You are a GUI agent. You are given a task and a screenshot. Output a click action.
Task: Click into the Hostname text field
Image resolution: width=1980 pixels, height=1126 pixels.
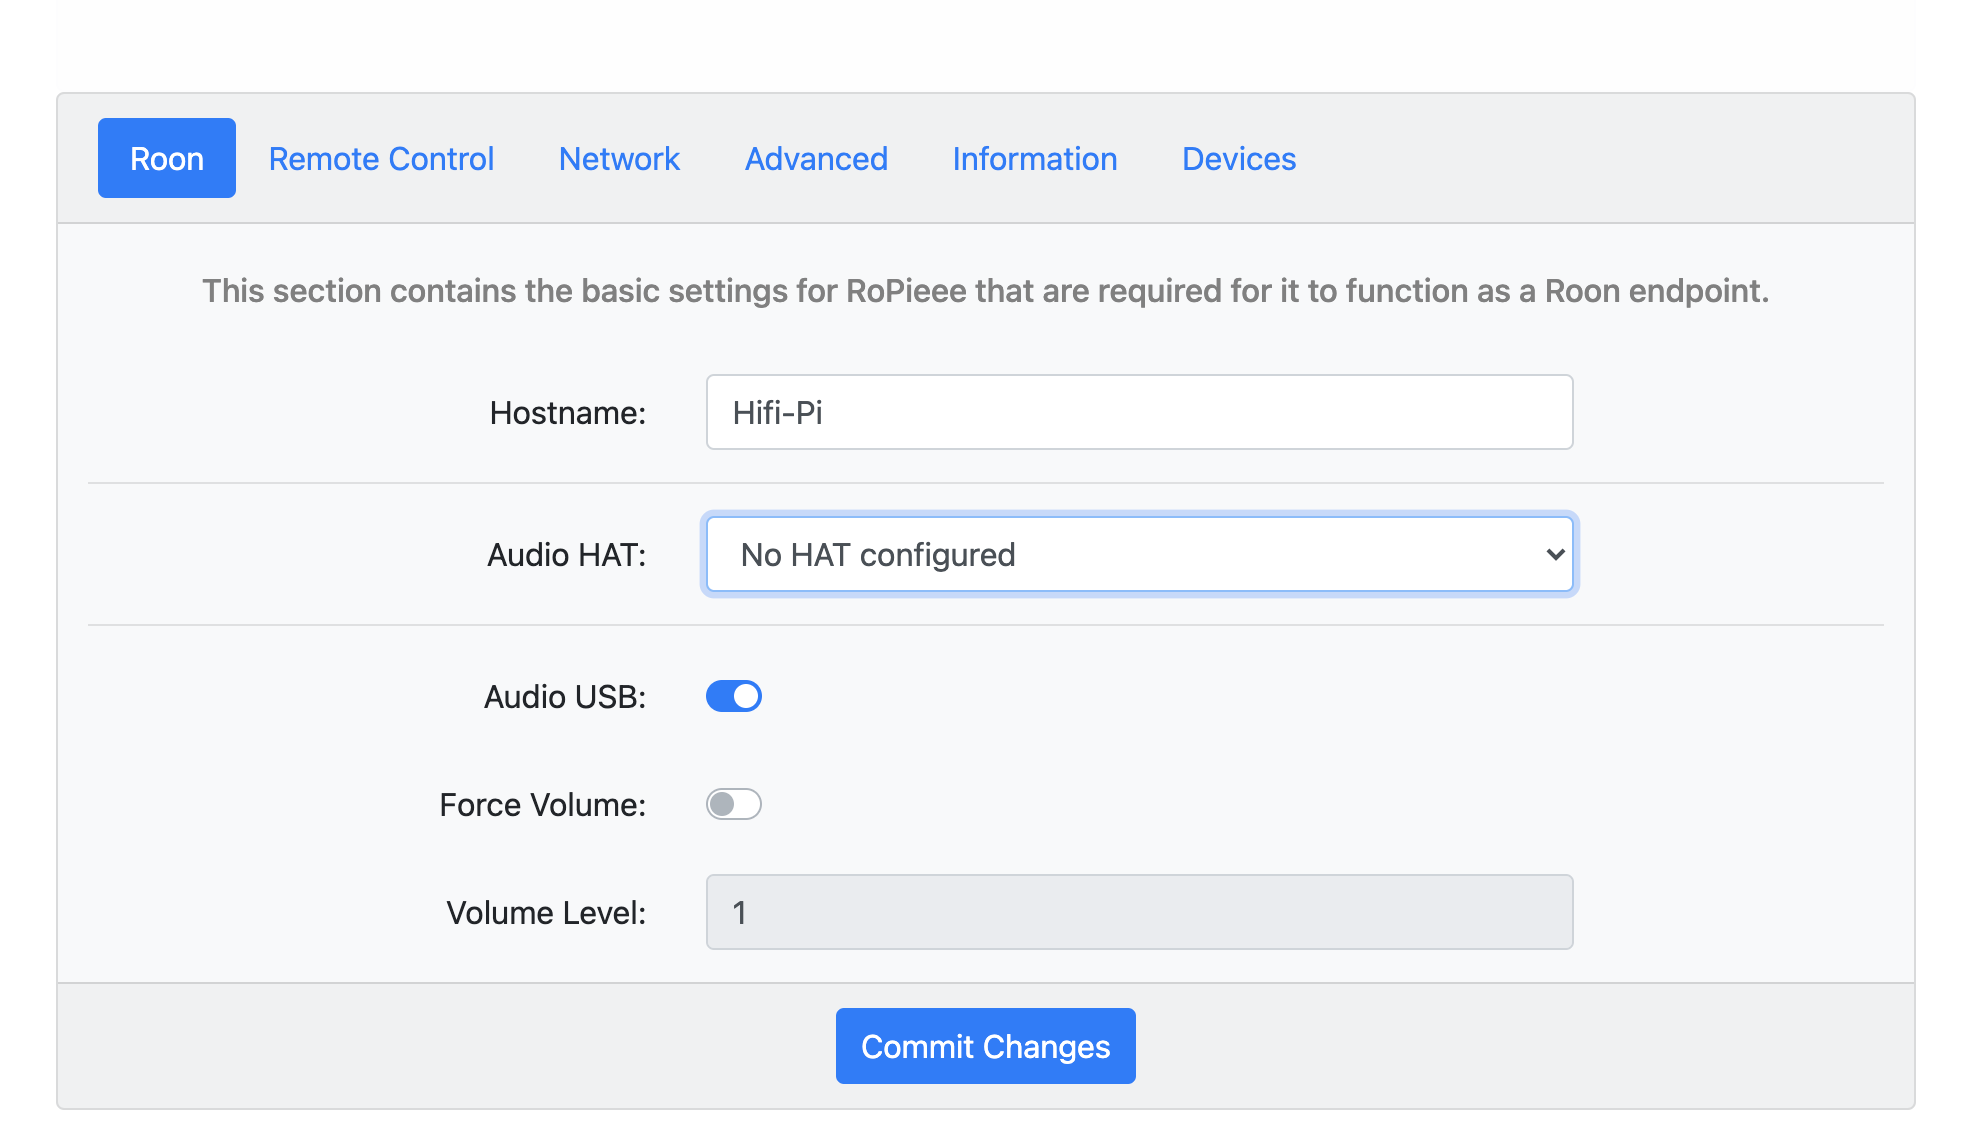pos(1139,412)
